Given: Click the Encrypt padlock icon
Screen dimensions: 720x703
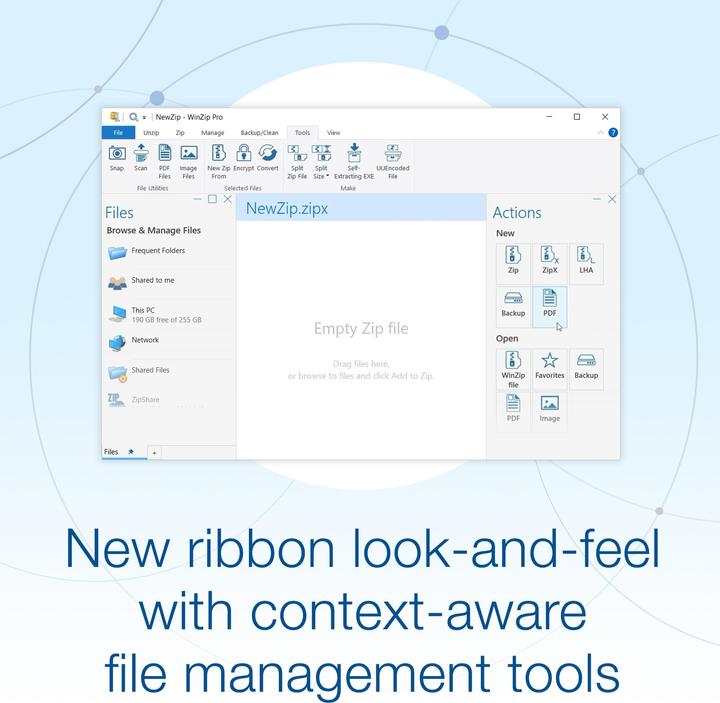Looking at the screenshot, I should click(x=244, y=153).
